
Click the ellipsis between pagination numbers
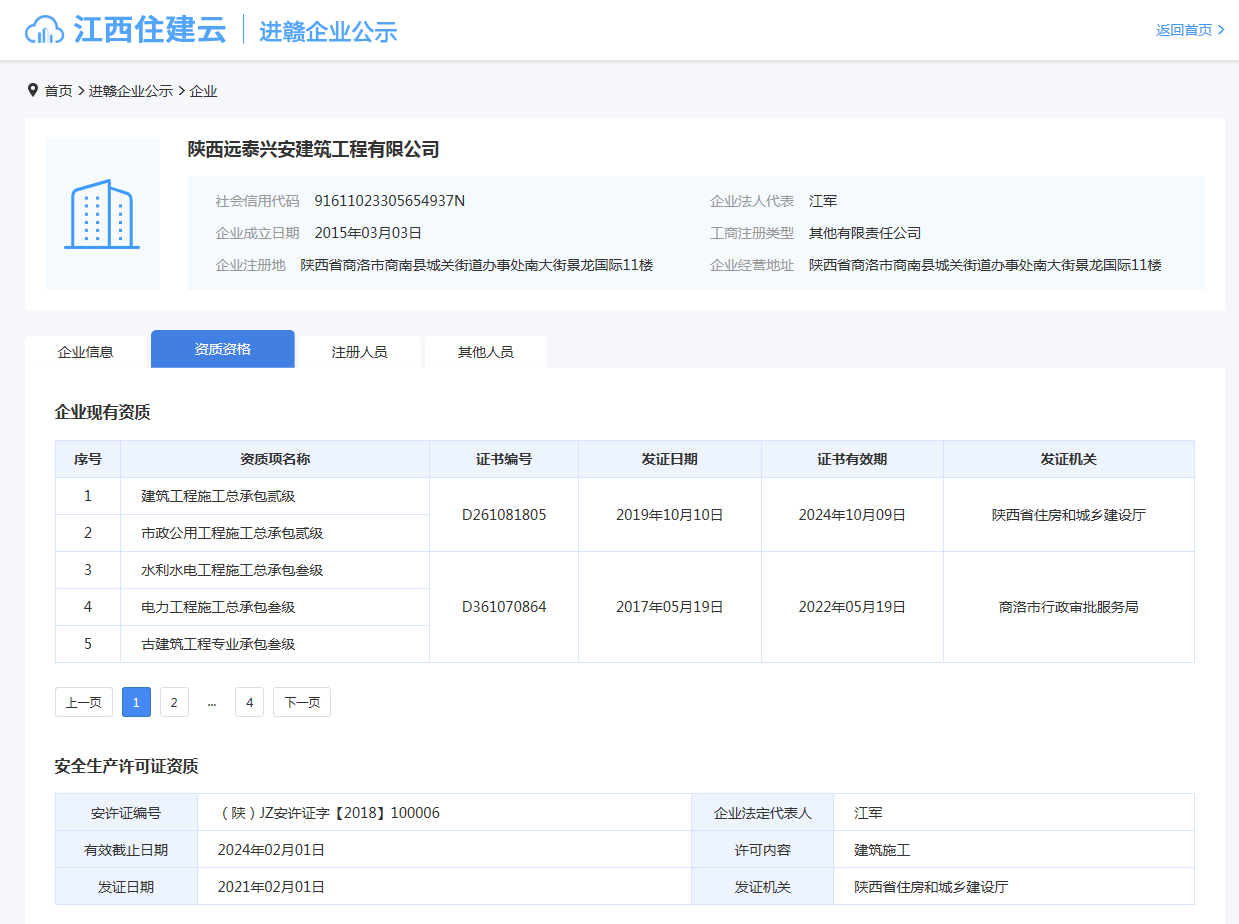click(x=211, y=702)
